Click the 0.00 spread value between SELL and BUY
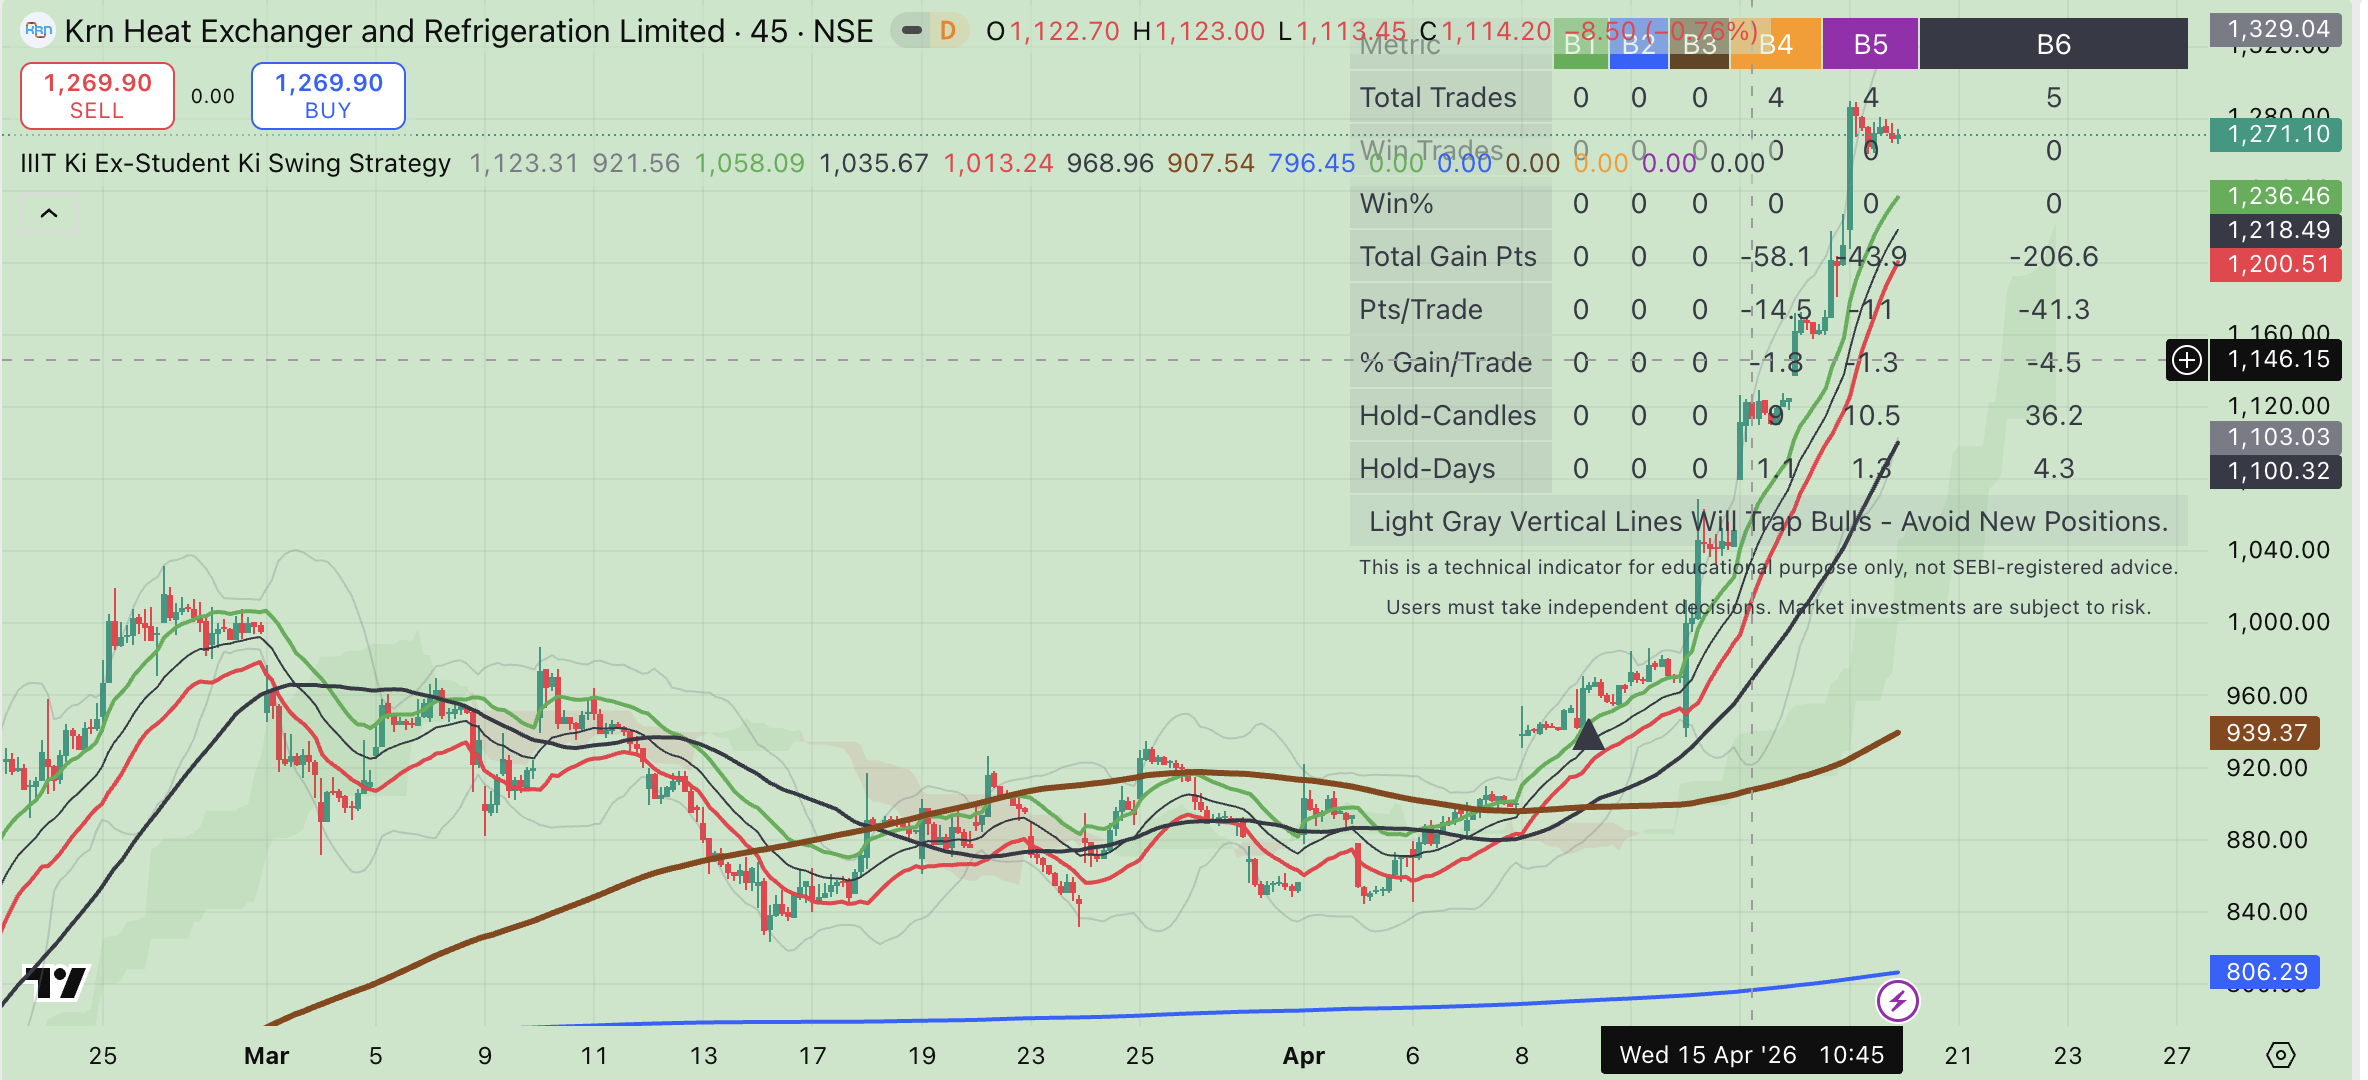The image size is (2368, 1080). click(213, 97)
